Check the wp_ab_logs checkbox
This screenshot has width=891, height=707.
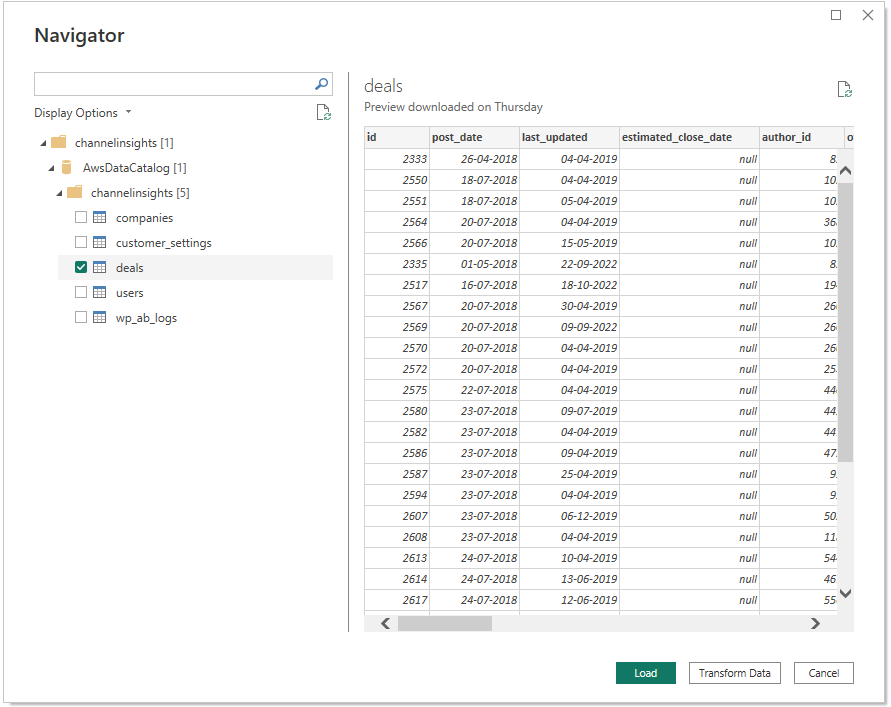click(81, 317)
